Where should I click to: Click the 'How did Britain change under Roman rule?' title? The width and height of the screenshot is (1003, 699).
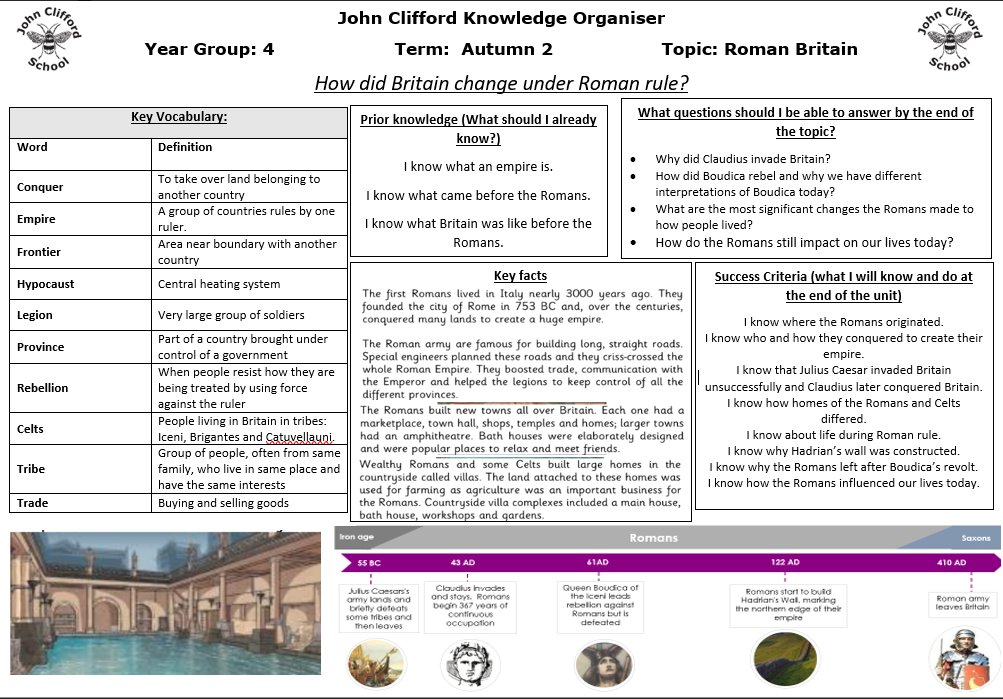point(501,83)
